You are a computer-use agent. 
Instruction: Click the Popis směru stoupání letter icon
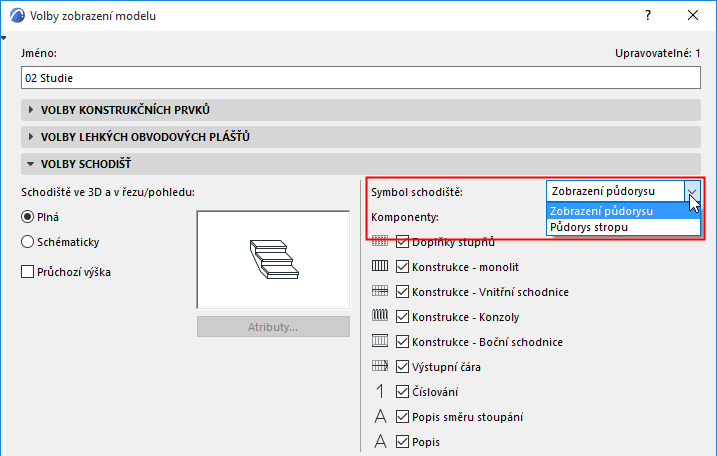[380, 417]
